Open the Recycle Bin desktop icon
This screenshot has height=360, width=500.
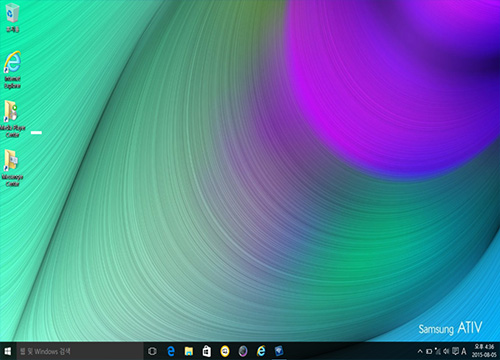[13, 17]
